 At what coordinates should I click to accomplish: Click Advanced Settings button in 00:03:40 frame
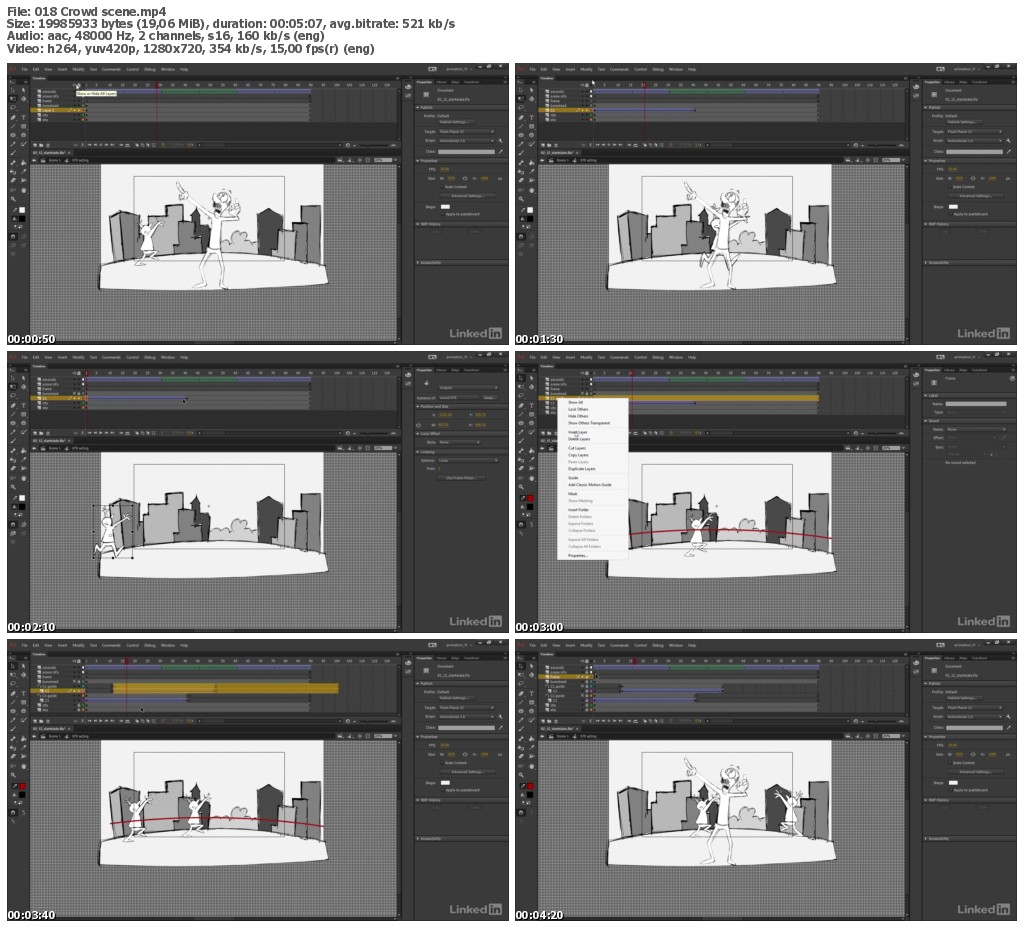[x=468, y=772]
